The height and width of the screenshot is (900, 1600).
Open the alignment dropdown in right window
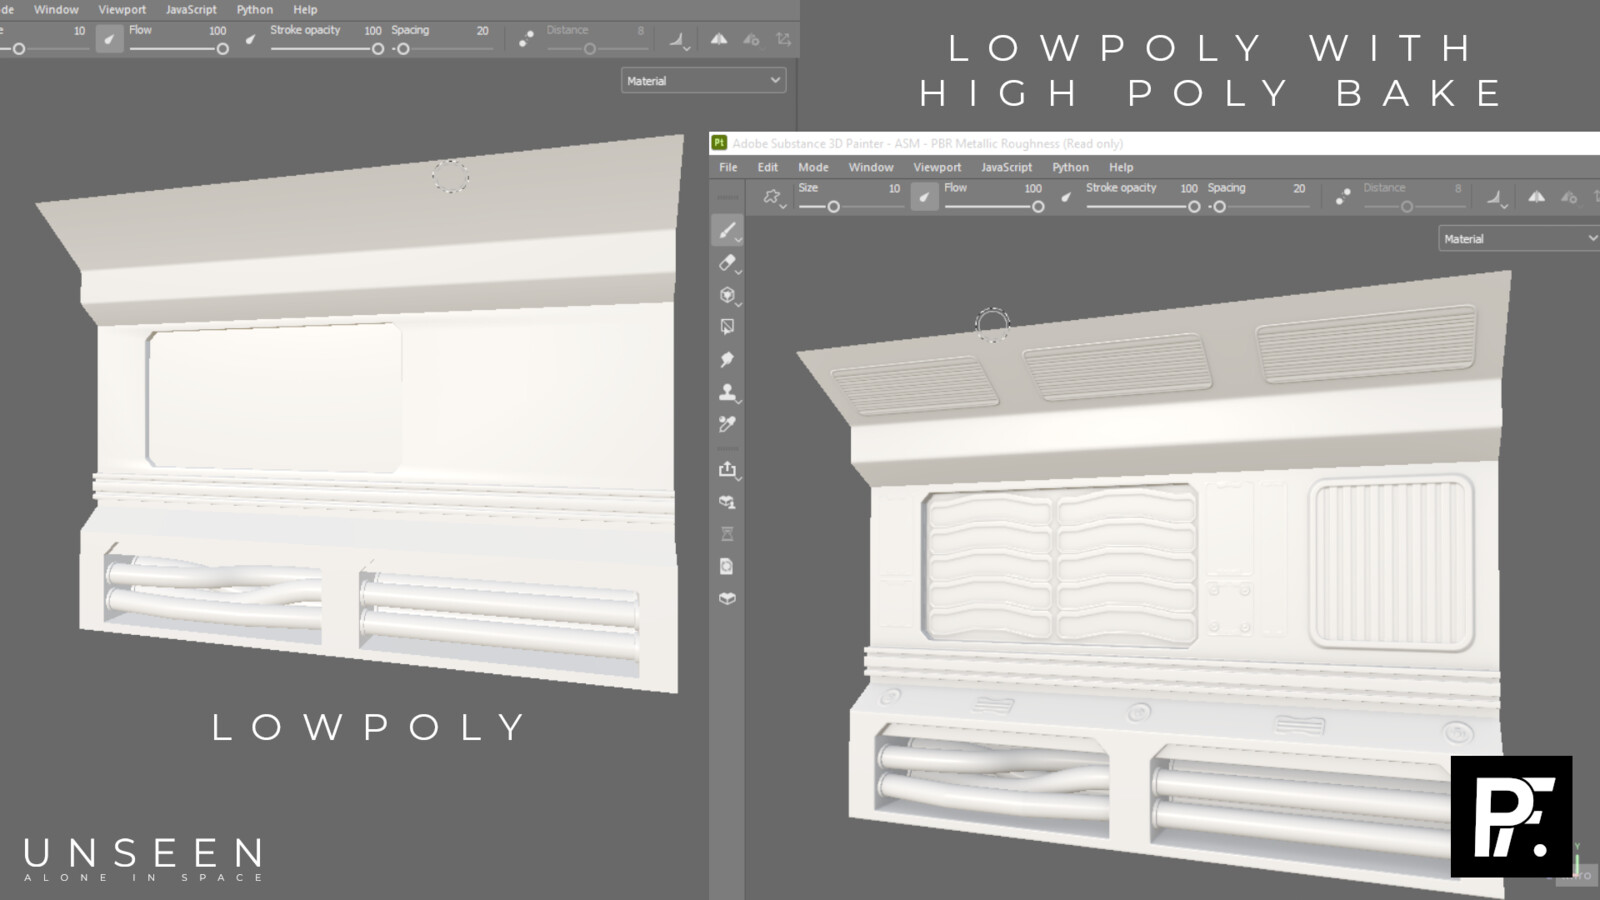tap(1496, 198)
